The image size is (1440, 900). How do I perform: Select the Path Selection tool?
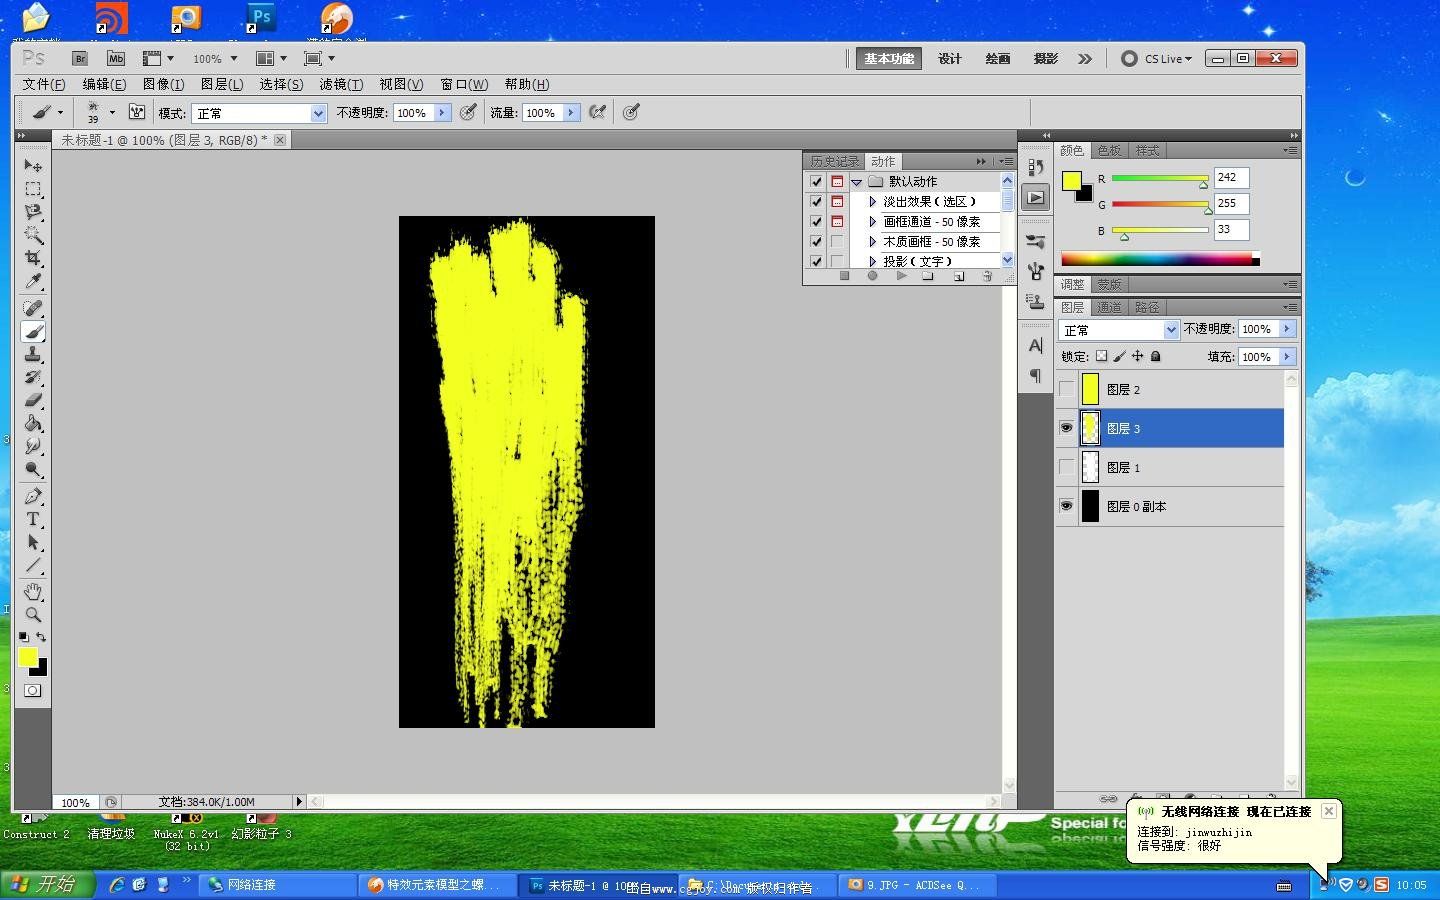33,542
